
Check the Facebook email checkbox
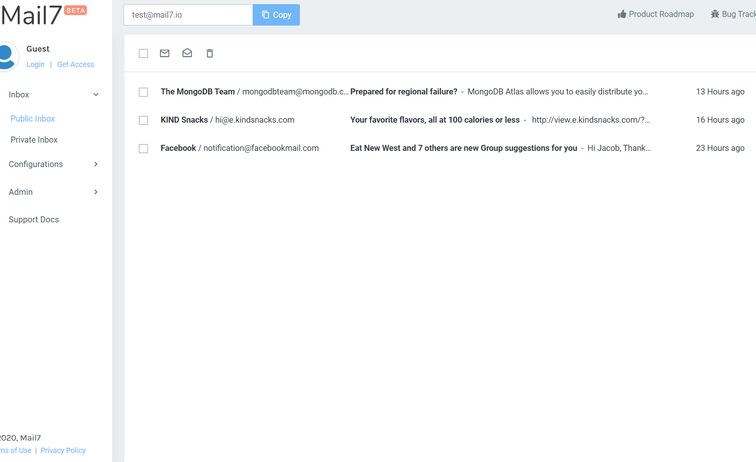pyautogui.click(x=143, y=148)
